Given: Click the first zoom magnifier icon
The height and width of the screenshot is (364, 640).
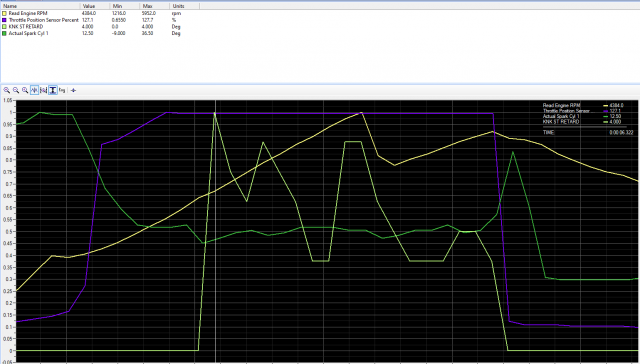Looking at the screenshot, I should coord(7,90).
